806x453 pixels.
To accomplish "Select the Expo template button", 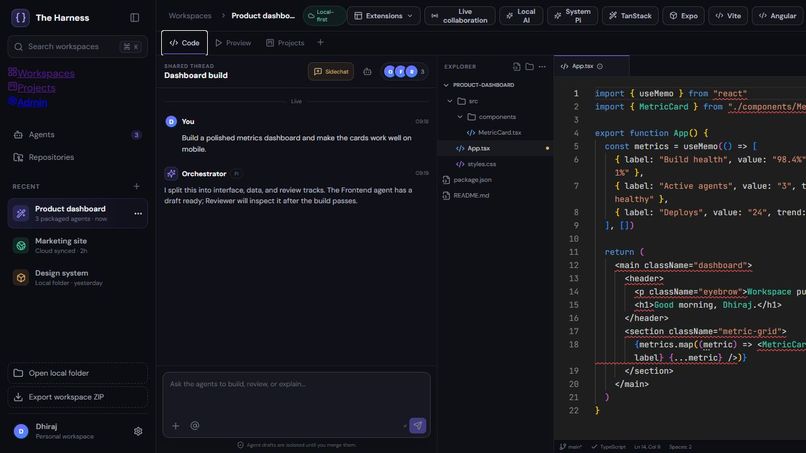I will coord(683,16).
